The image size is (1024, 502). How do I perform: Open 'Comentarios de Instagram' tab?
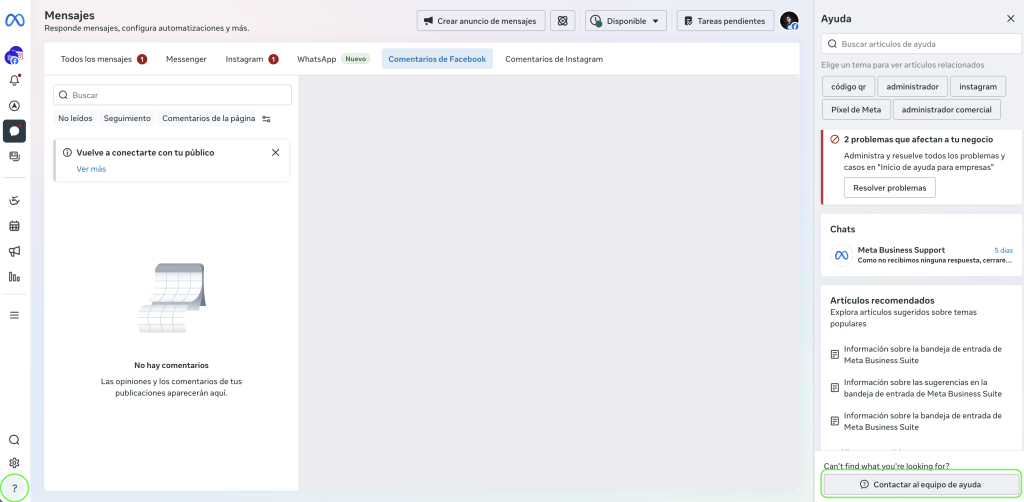[554, 59]
